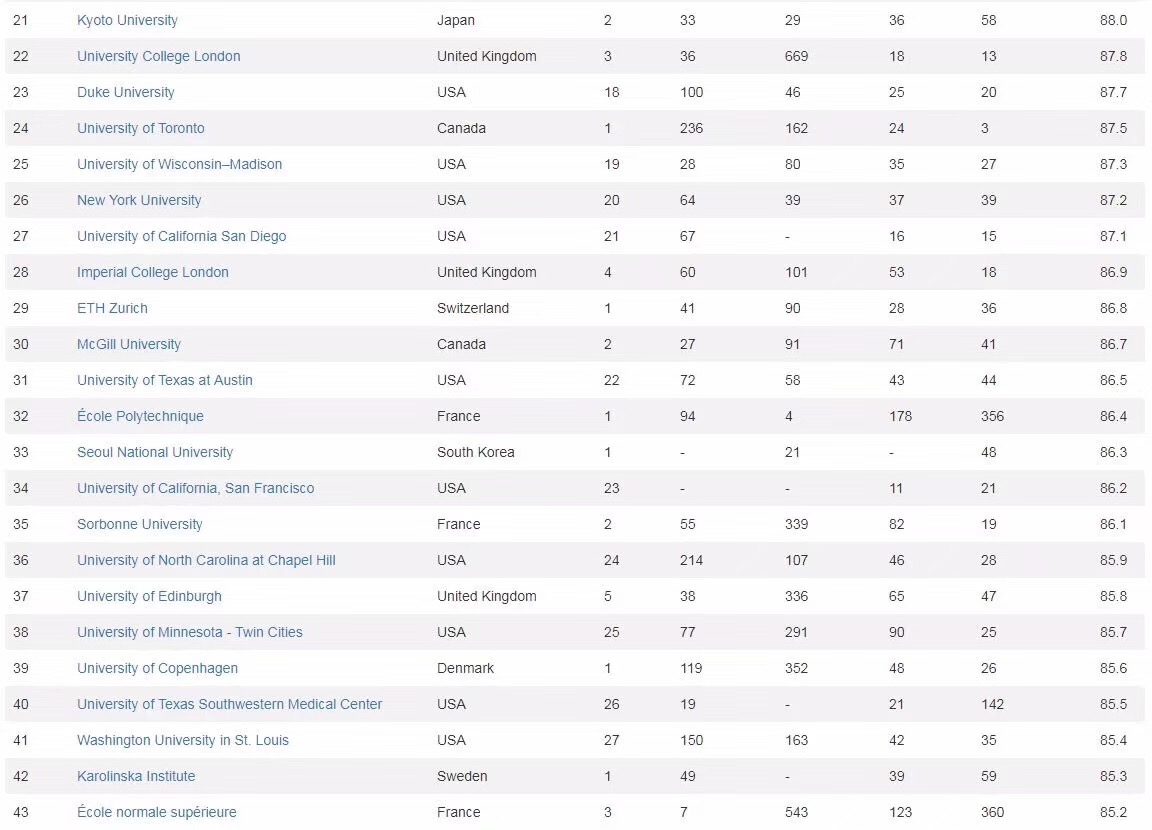
Task: Click McGill University link
Action: click(x=129, y=344)
